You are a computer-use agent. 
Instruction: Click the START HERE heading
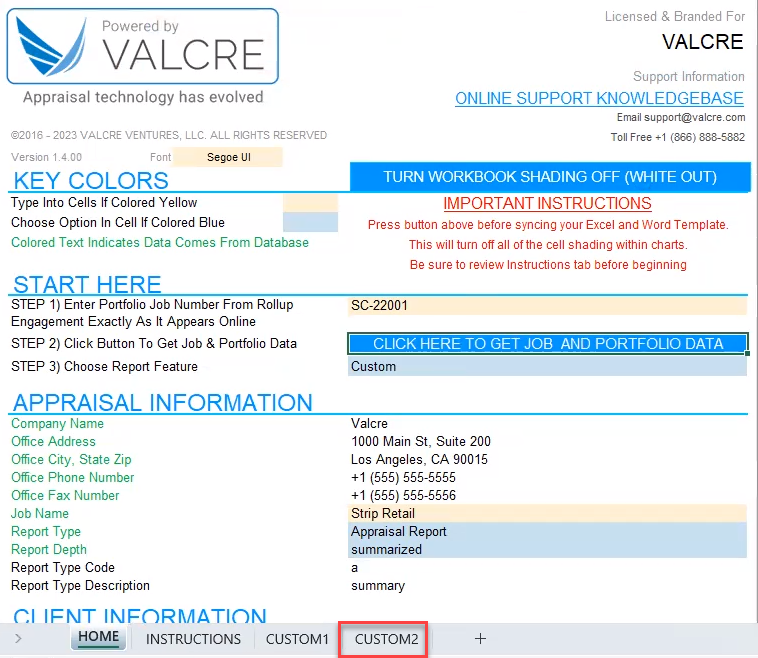click(x=87, y=284)
